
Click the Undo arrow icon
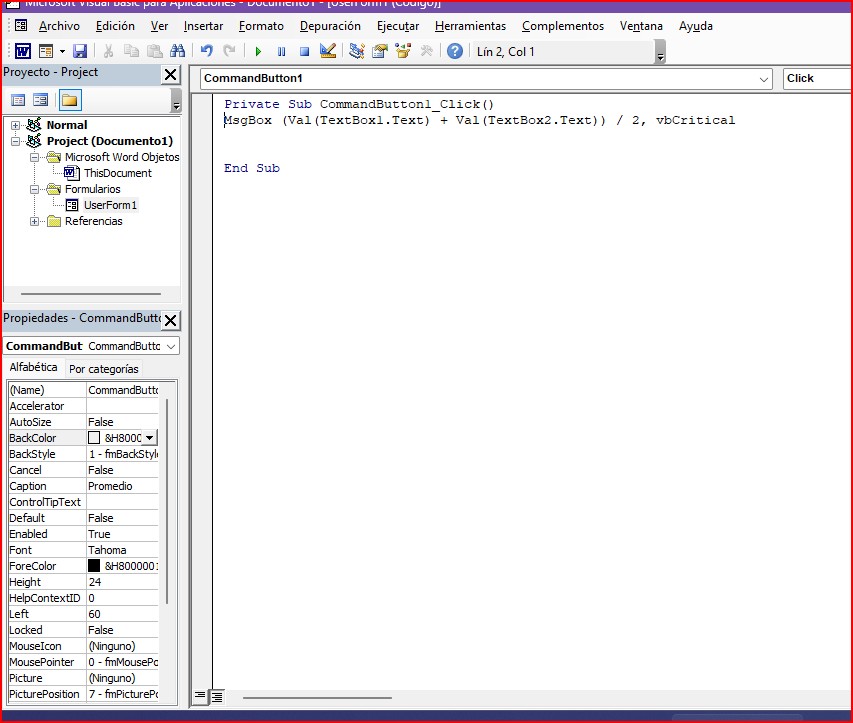tap(207, 51)
